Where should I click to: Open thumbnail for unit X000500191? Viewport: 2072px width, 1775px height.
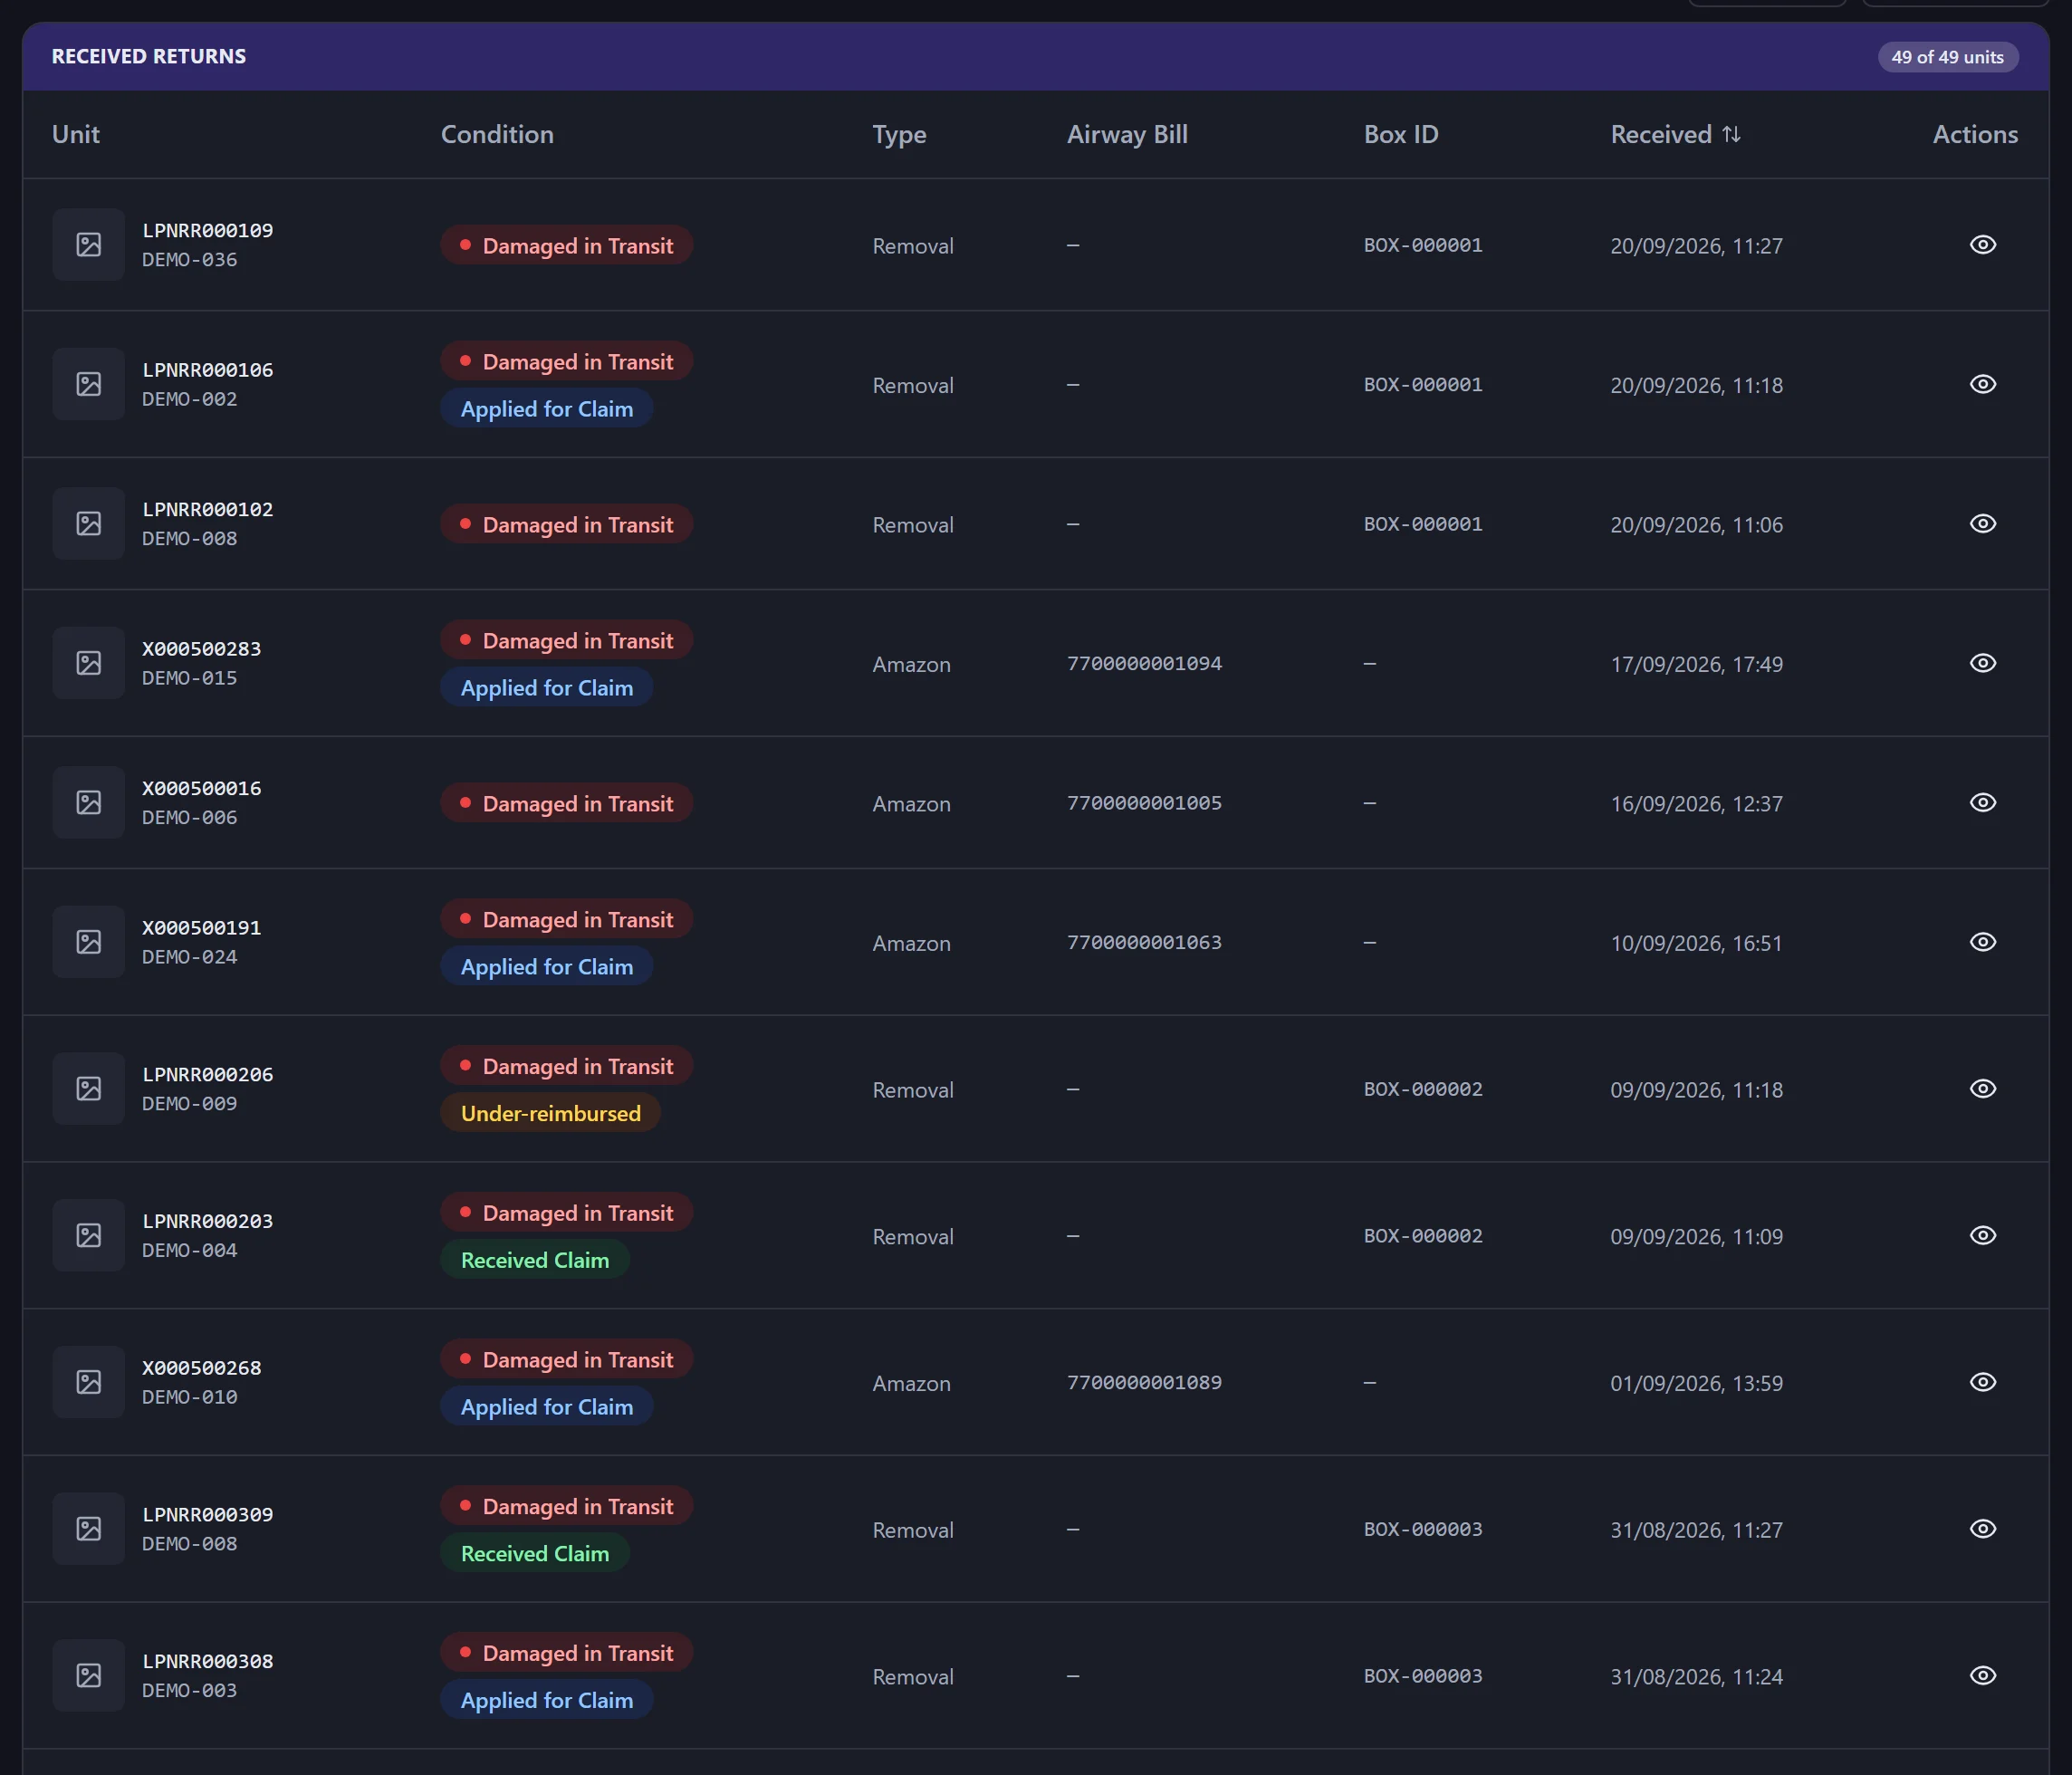pyautogui.click(x=89, y=942)
